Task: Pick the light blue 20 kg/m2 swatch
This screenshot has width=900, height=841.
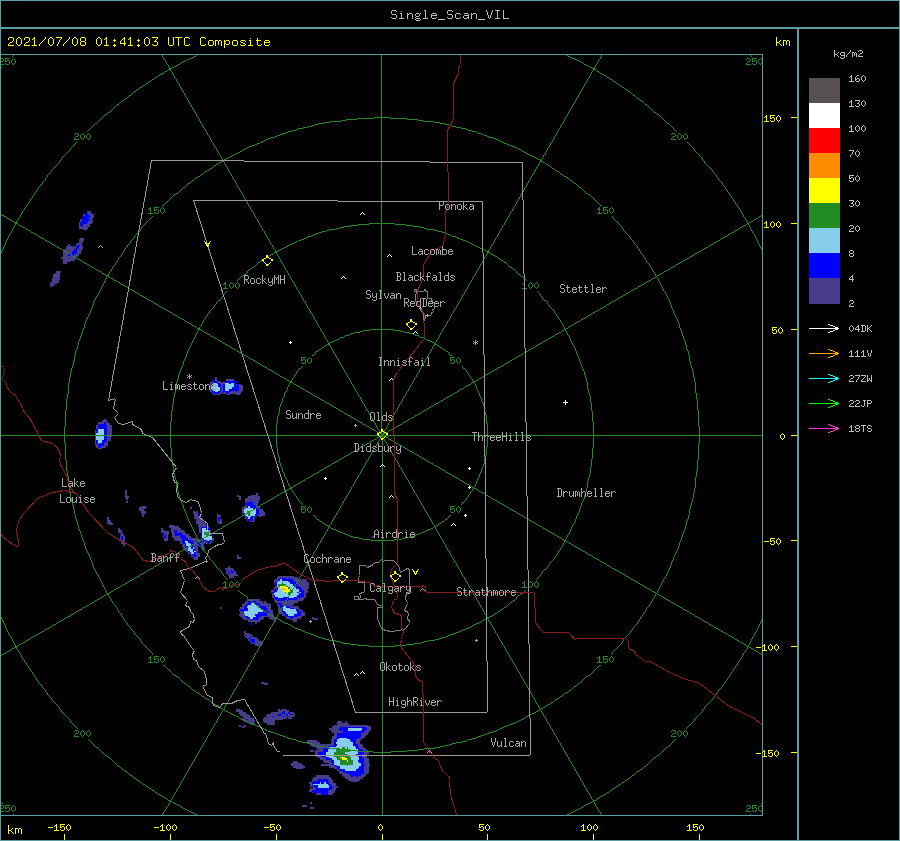Action: coord(824,241)
